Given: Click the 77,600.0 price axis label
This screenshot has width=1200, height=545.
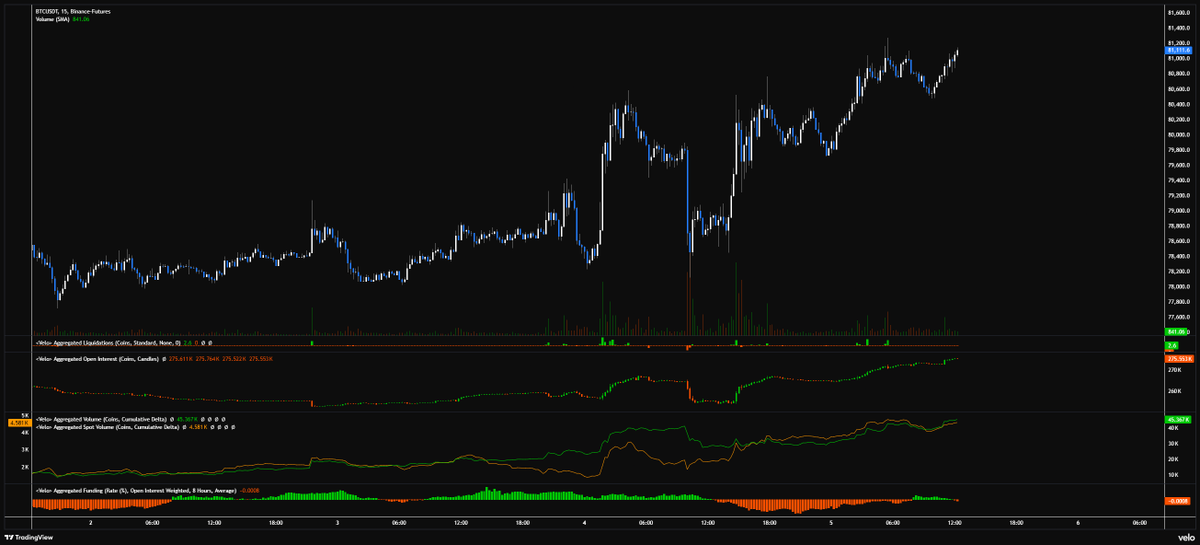Looking at the screenshot, I should (x=1178, y=317).
